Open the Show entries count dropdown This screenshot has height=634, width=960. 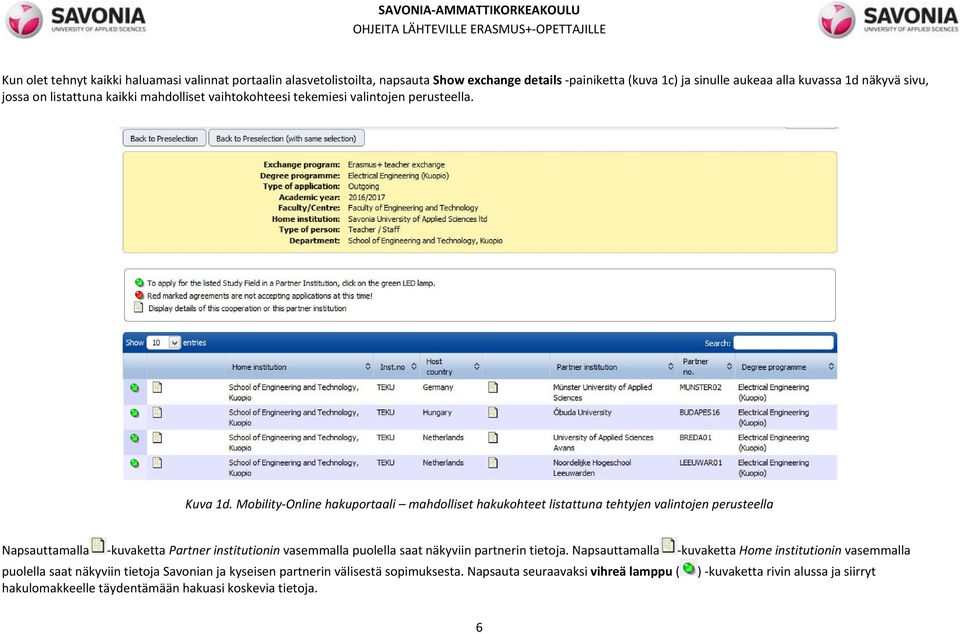[163, 343]
